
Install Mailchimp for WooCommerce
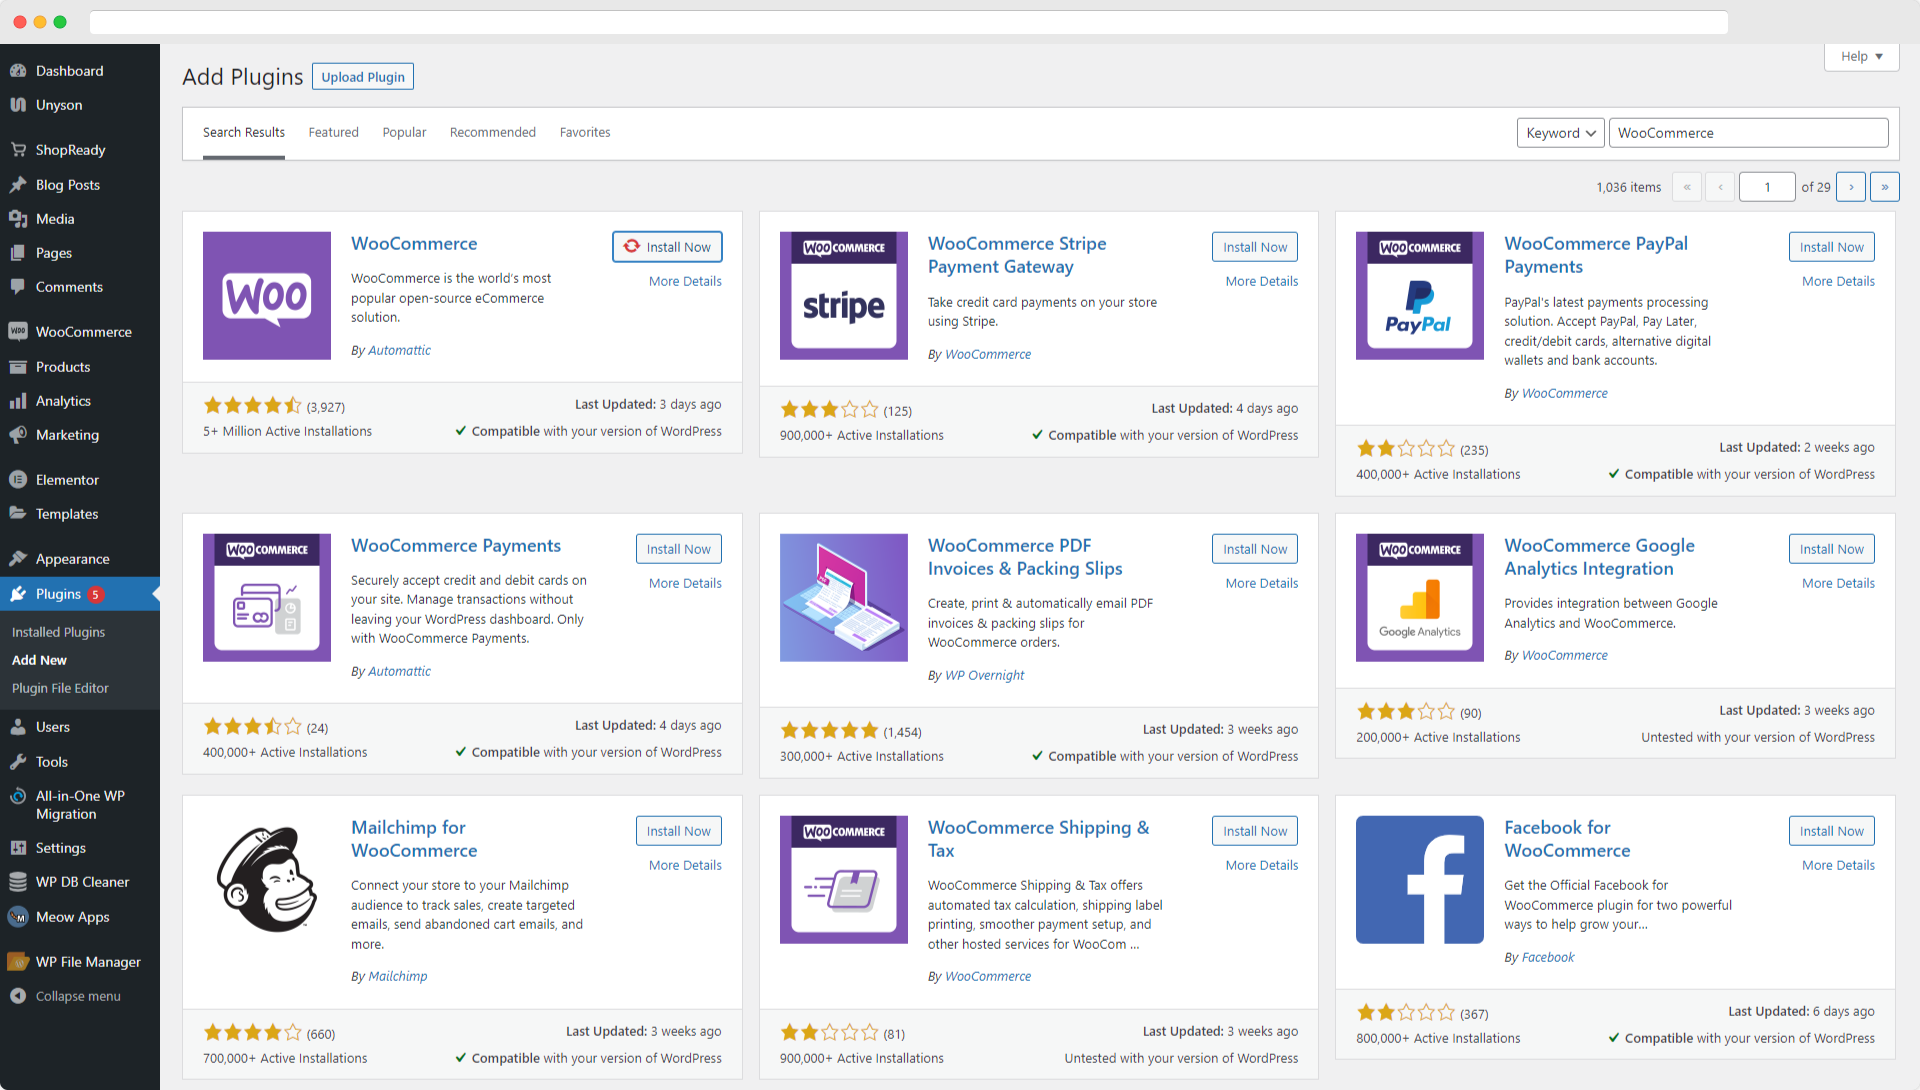click(679, 831)
